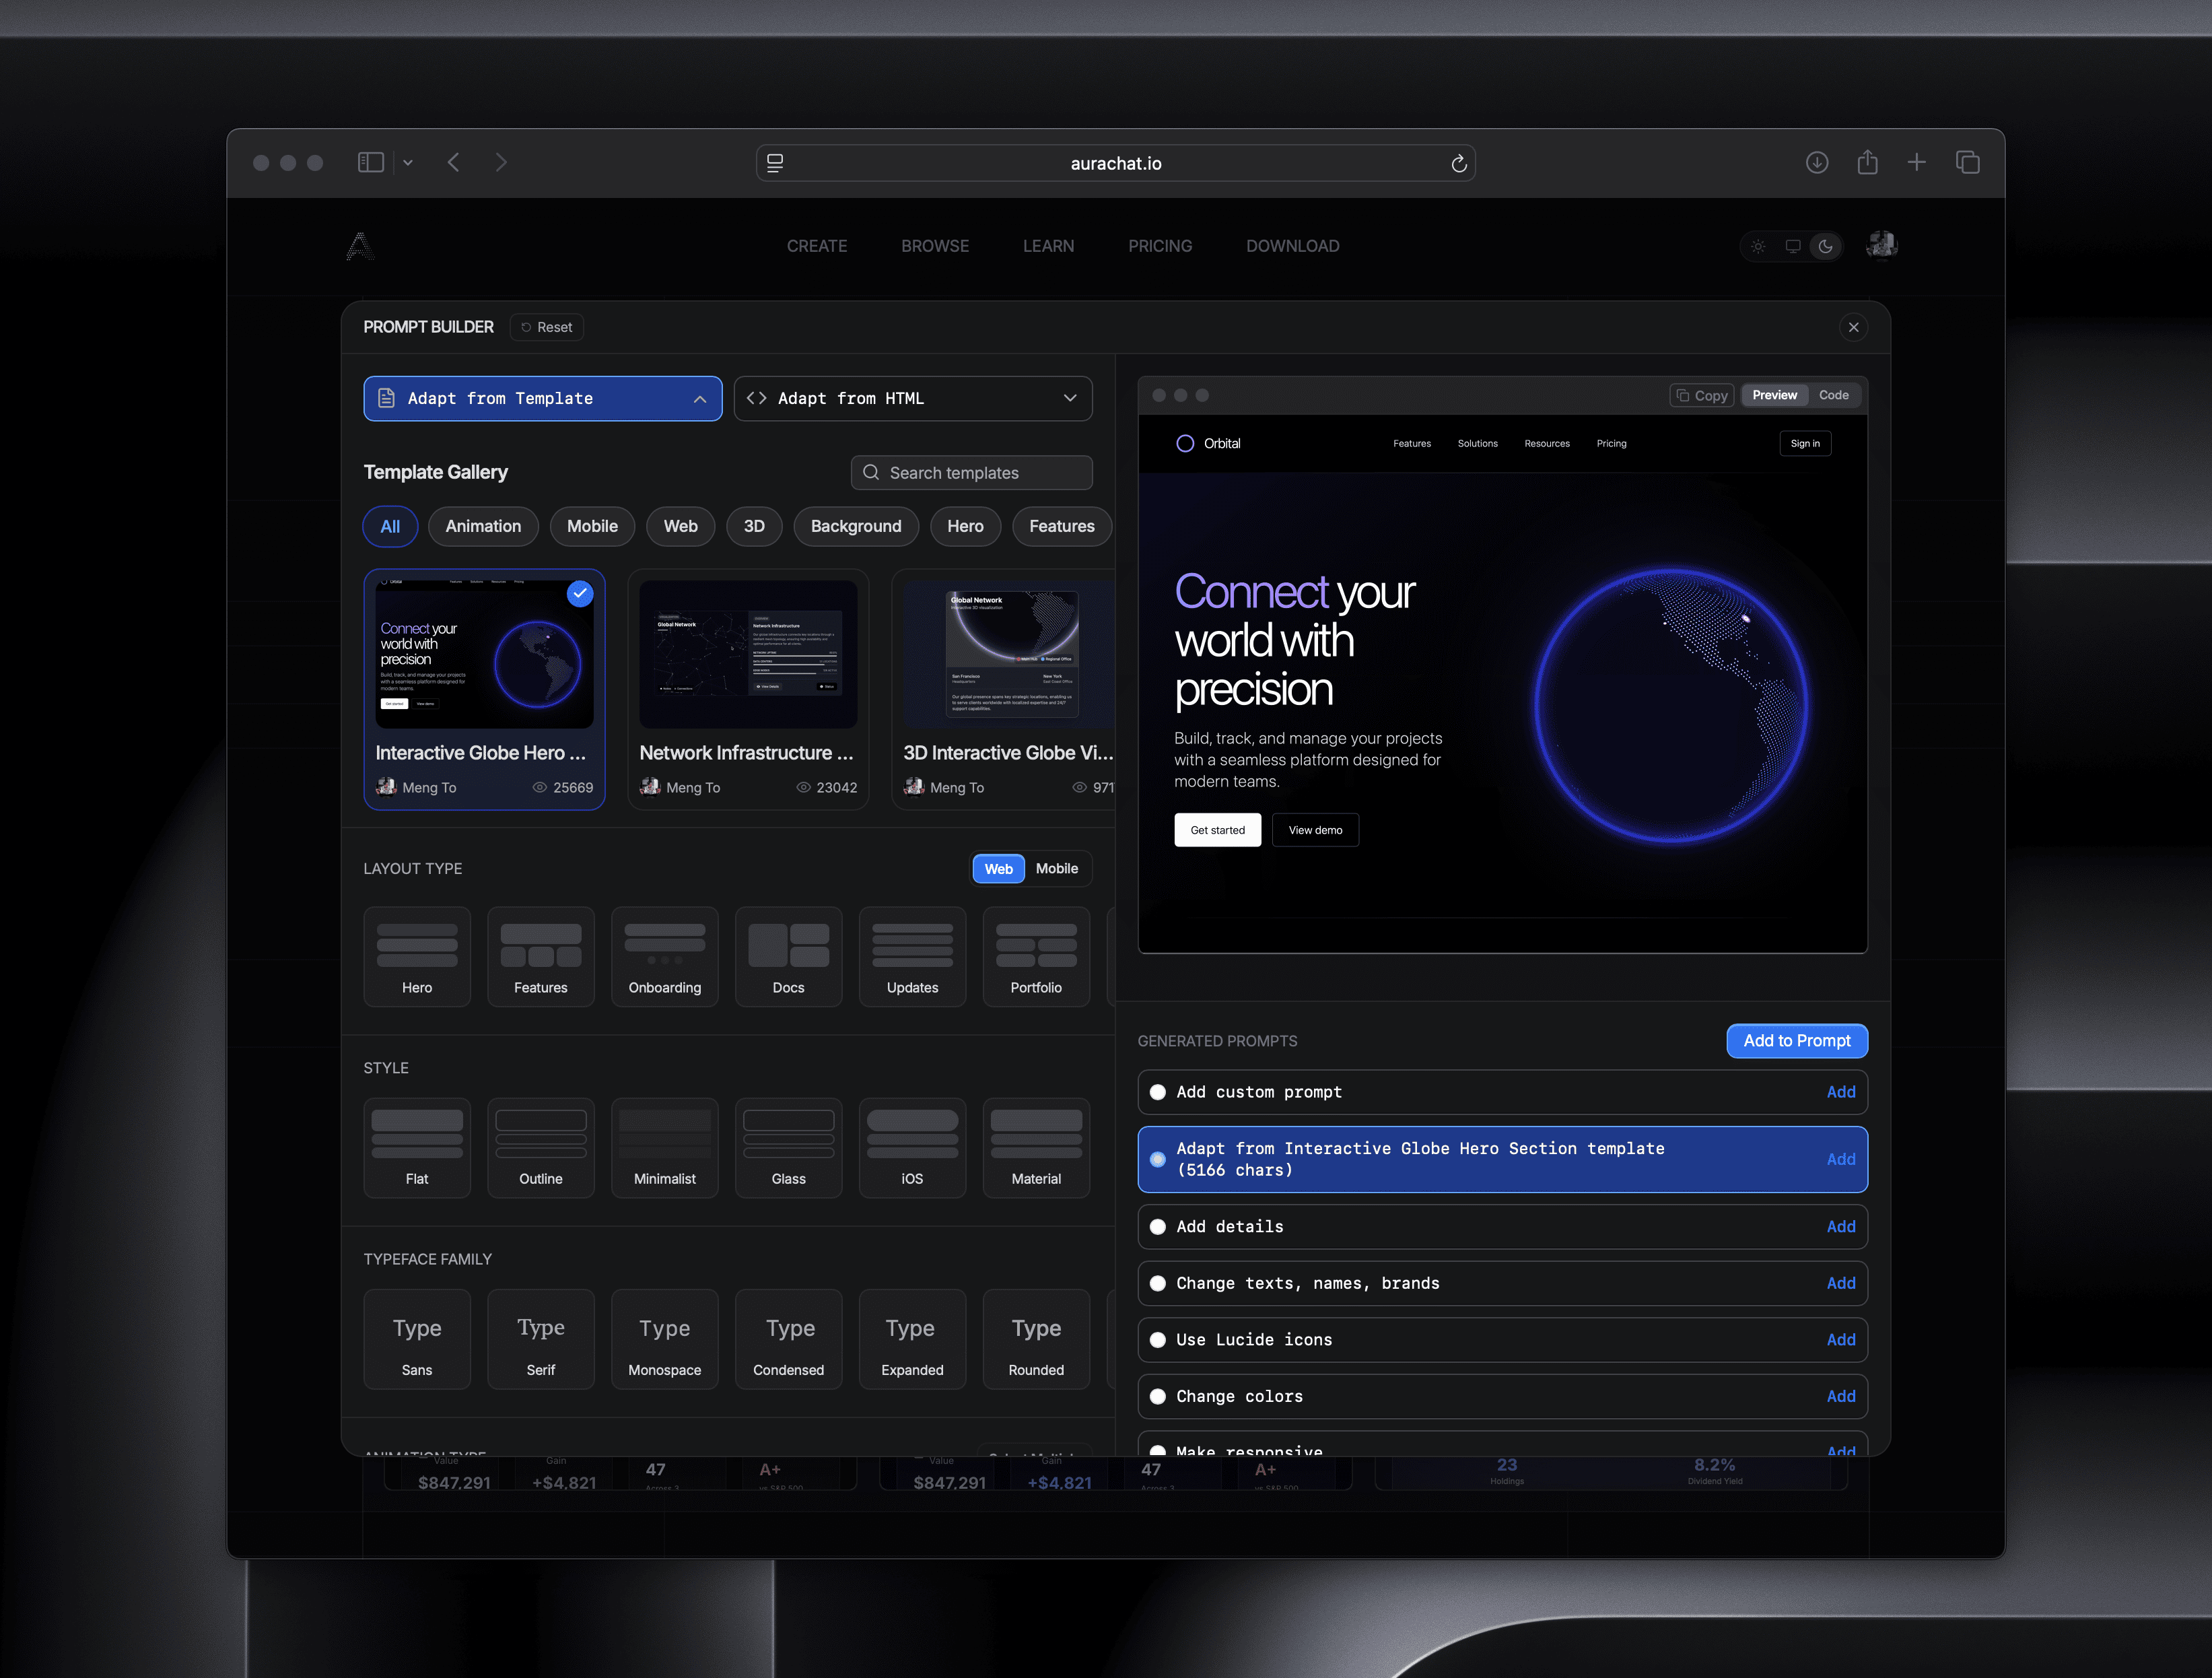The image size is (2212, 1678).
Task: Toggle layout type to Mobile
Action: tap(1056, 868)
